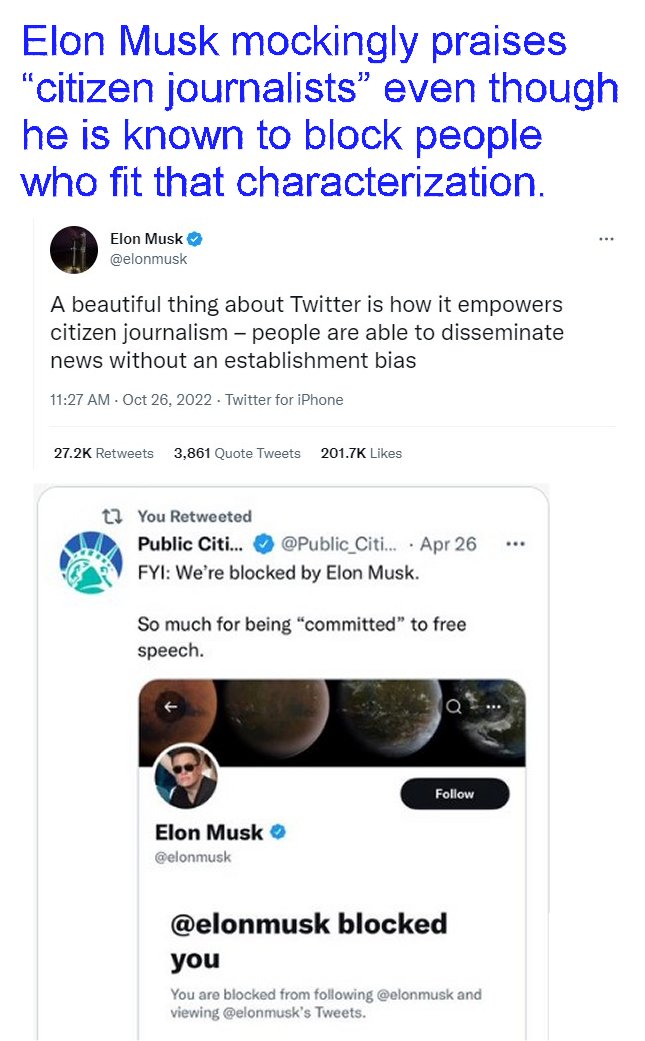Click the search icon on the profile banner
The image size is (645, 1041).
(455, 706)
